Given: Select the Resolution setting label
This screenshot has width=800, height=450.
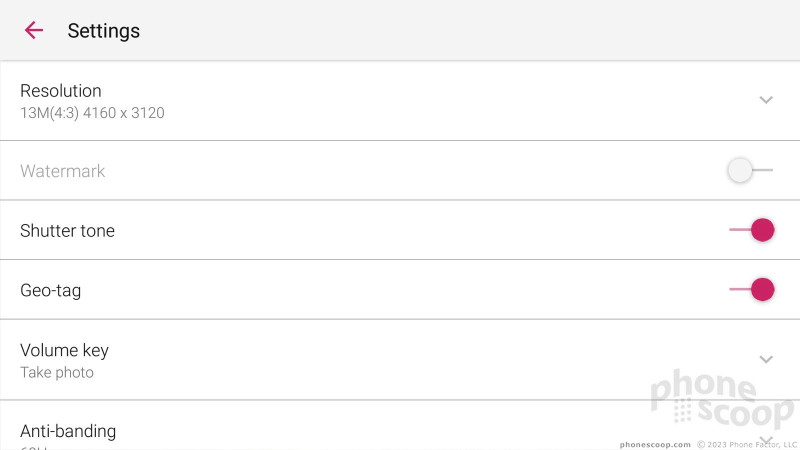Looking at the screenshot, I should click(x=61, y=91).
